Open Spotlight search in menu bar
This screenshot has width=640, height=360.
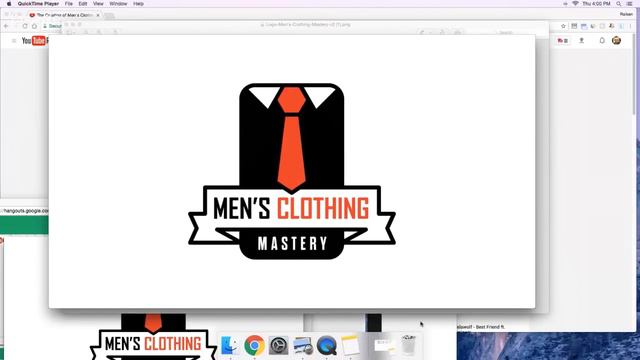[619, 4]
